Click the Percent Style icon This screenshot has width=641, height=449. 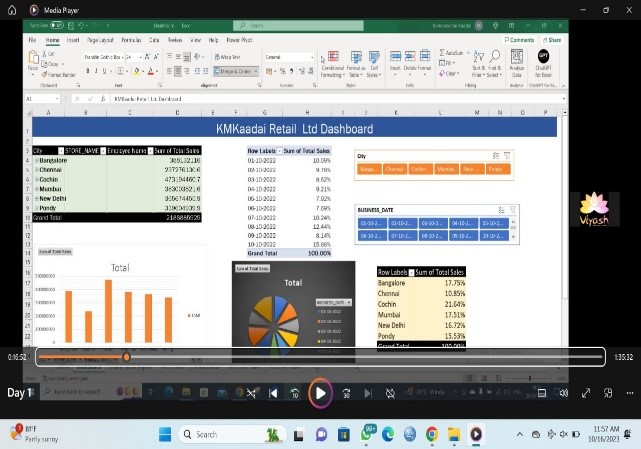(x=282, y=71)
